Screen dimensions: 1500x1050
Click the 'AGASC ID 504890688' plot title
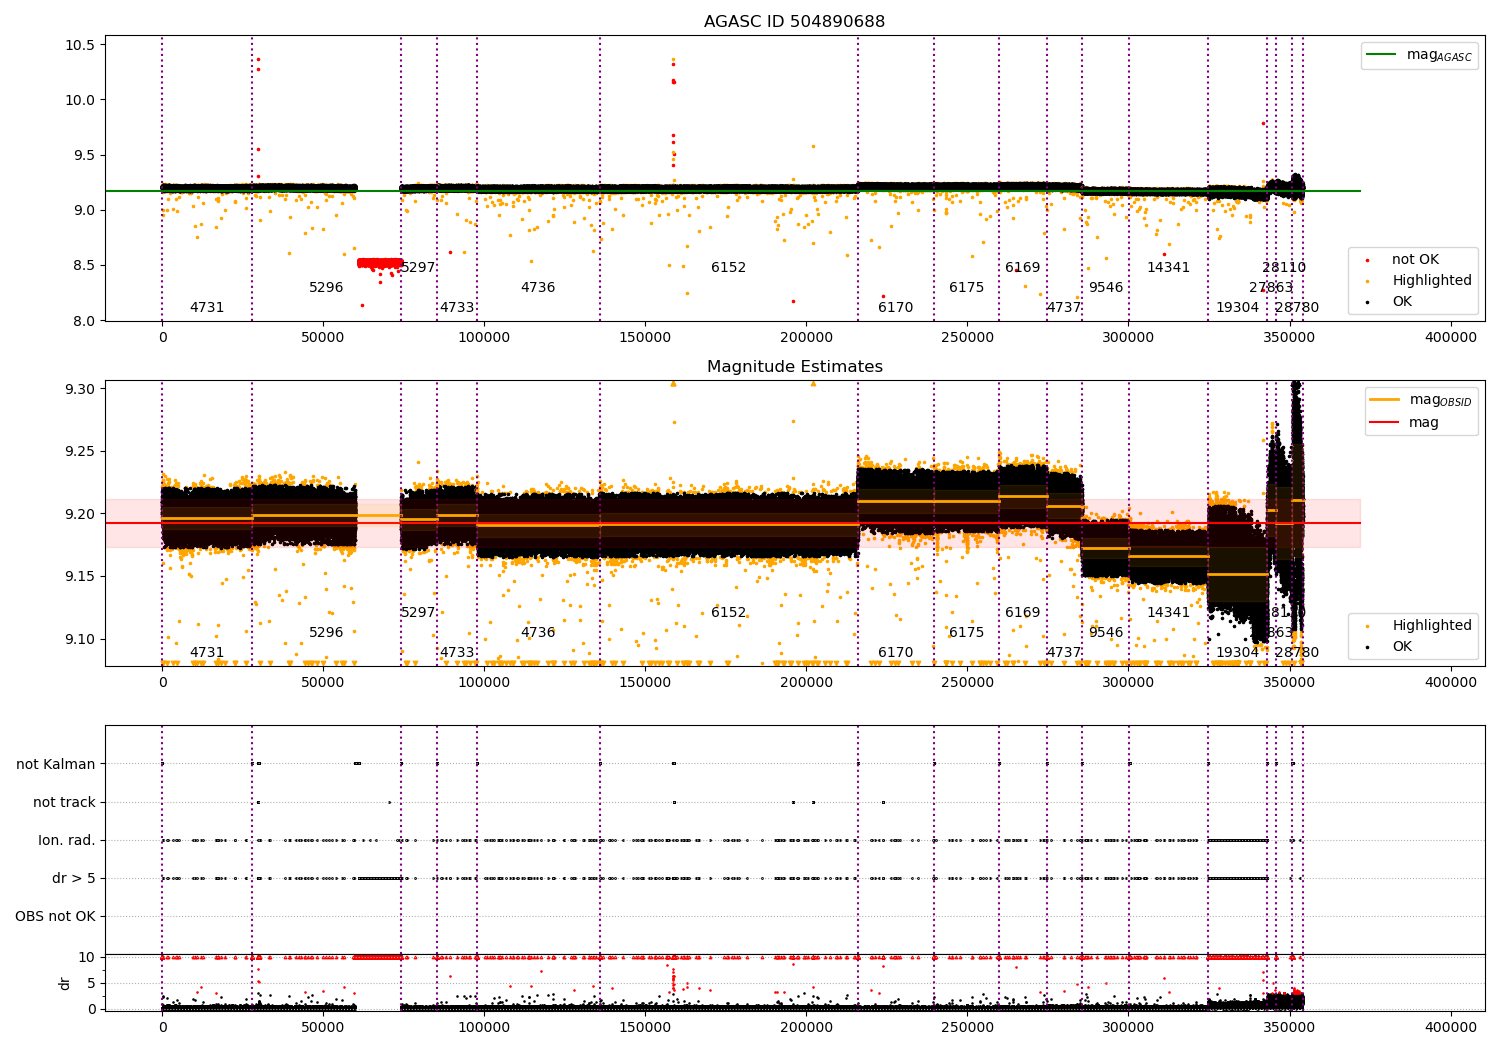coord(794,22)
